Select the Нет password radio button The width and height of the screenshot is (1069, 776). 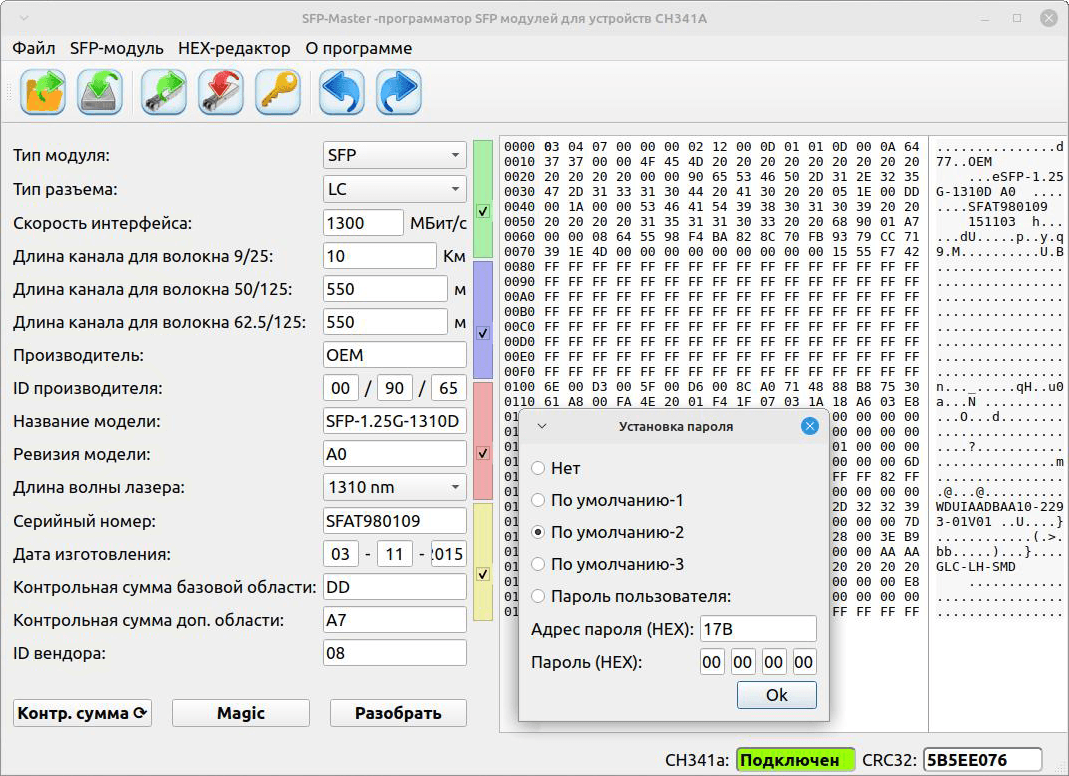(x=538, y=466)
